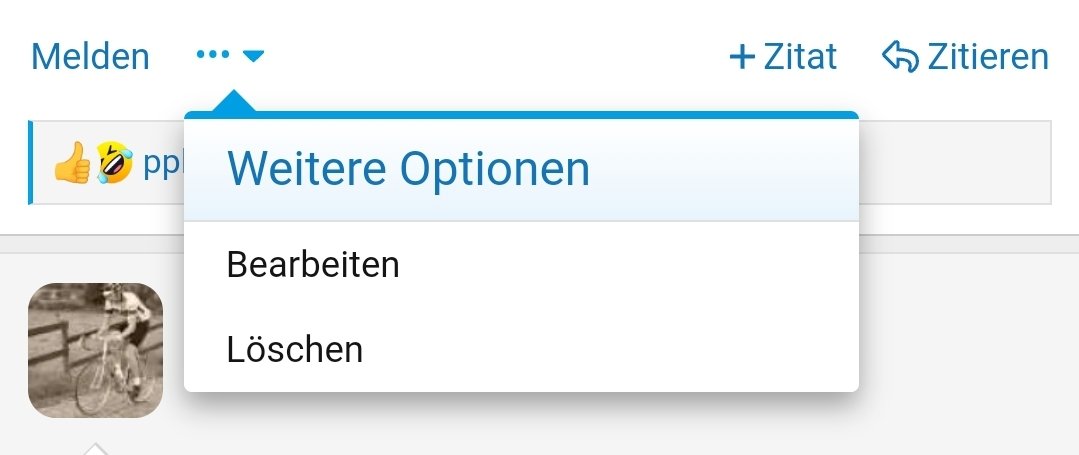Open the username next to reaction emojis
The width and height of the screenshot is (1079, 455).
[x=162, y=163]
